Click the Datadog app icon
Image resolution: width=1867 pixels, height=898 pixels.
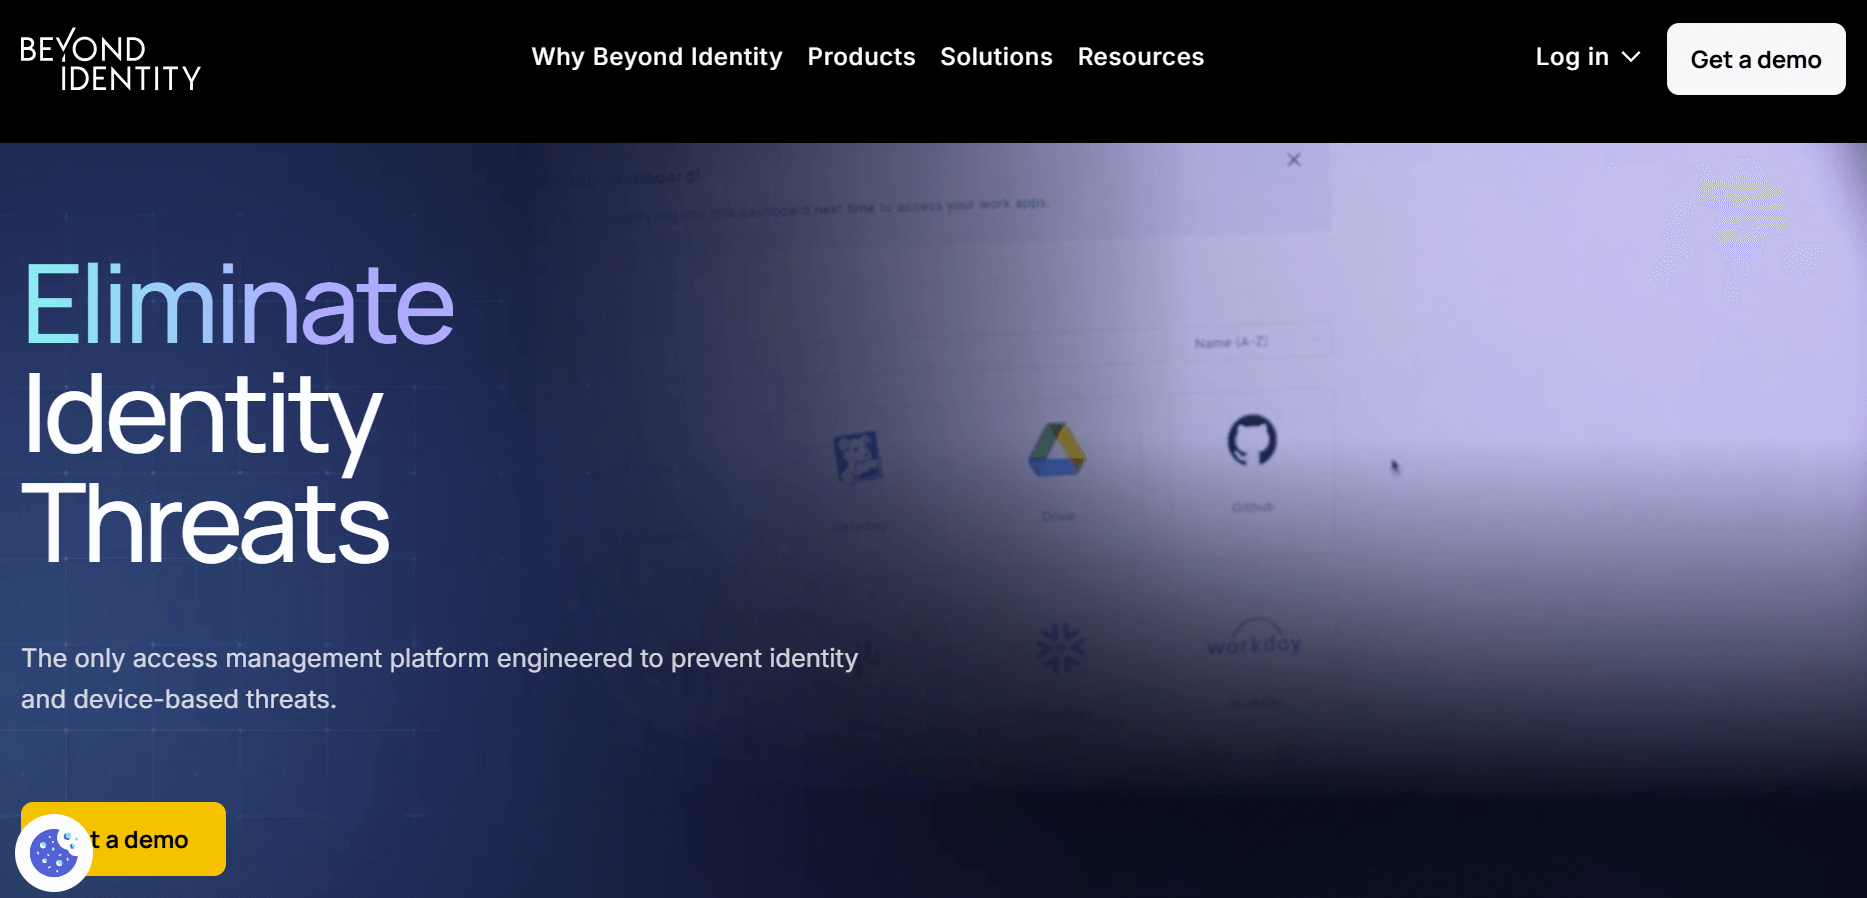[858, 456]
